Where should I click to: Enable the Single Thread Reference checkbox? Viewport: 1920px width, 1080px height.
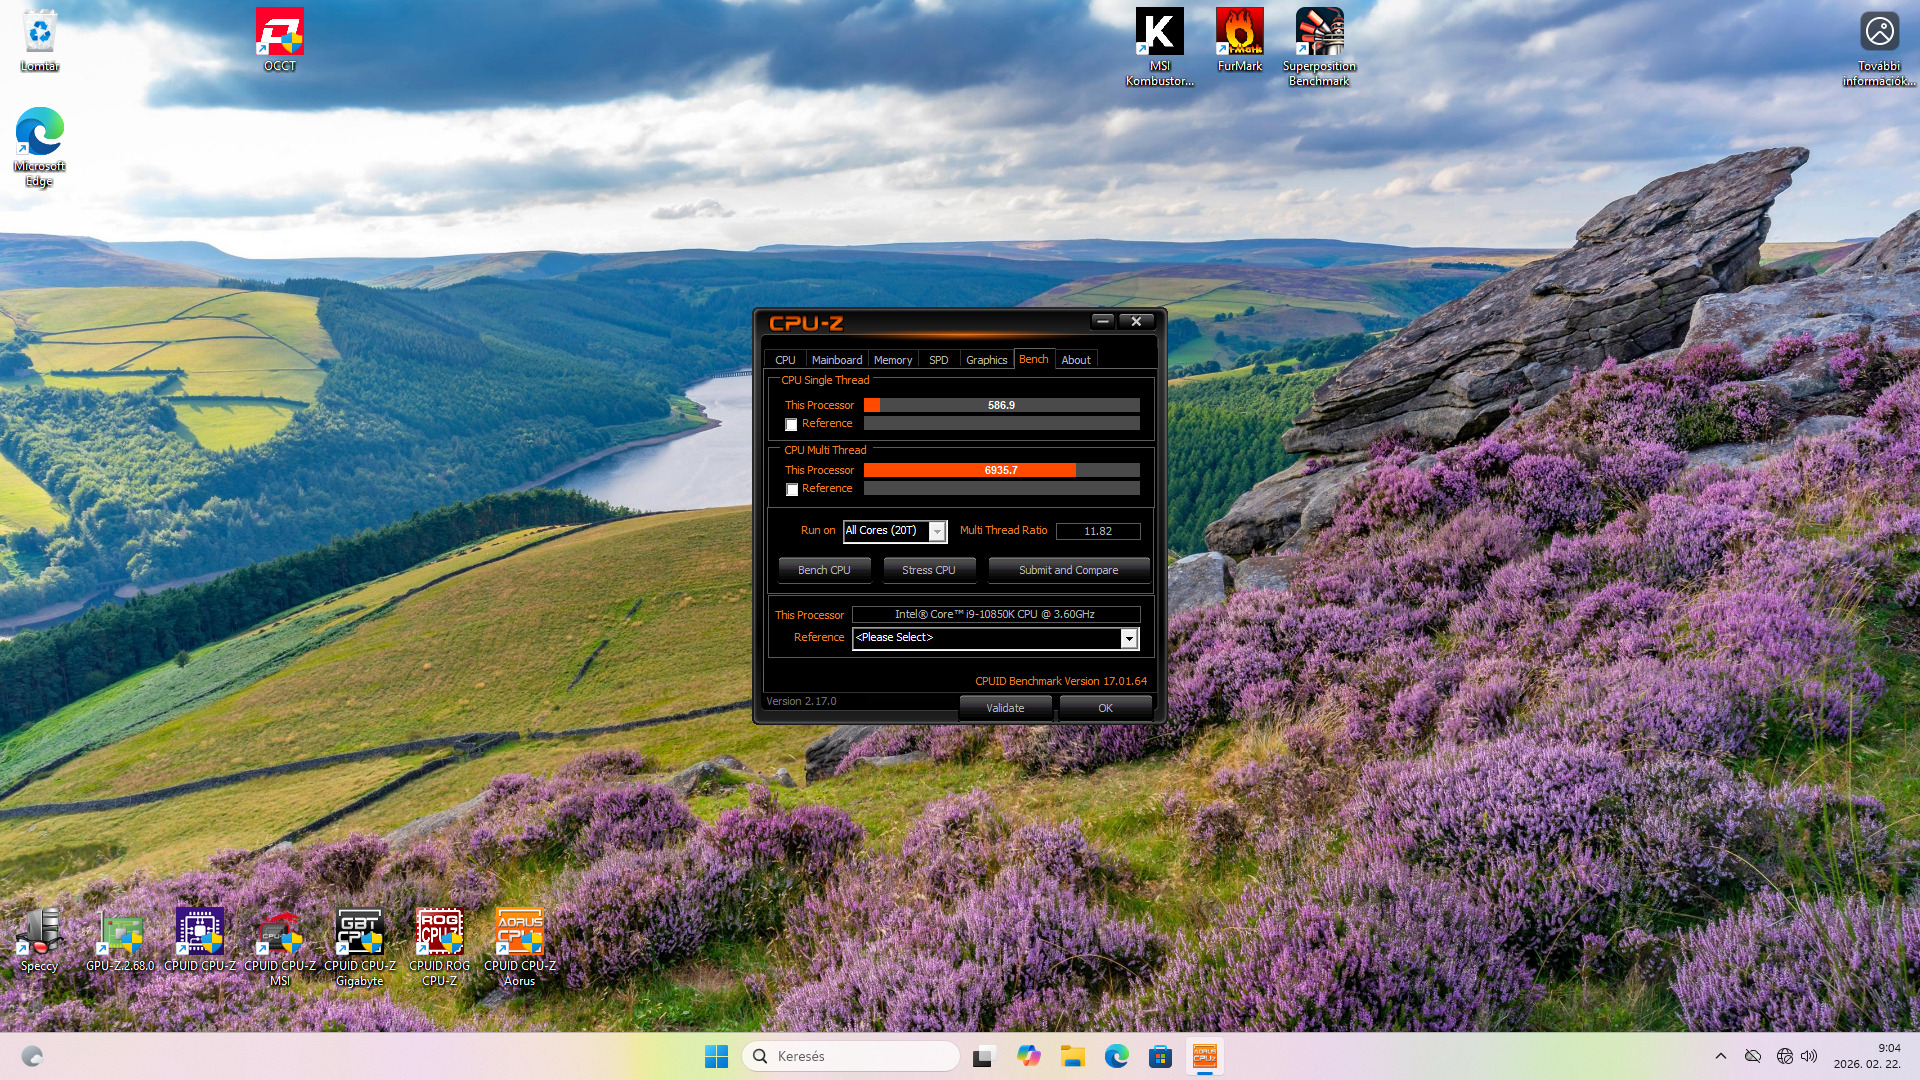point(791,425)
